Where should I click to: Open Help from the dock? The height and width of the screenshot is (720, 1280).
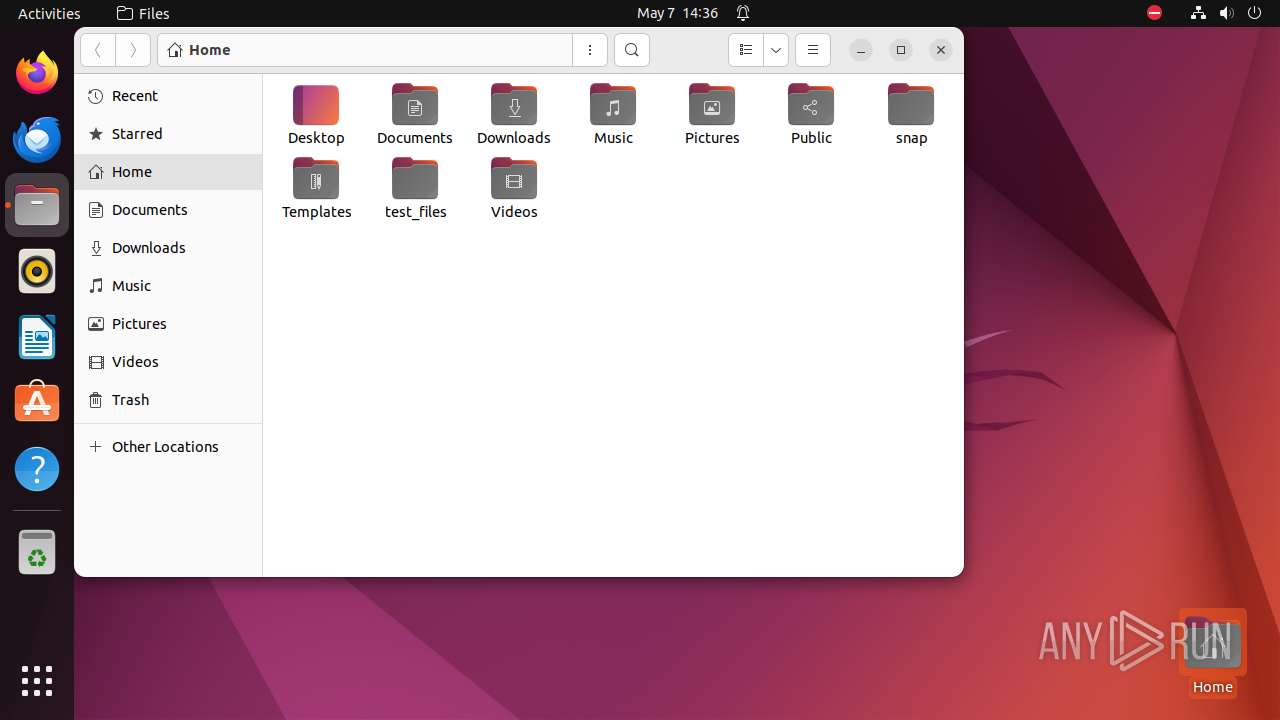pos(37,469)
